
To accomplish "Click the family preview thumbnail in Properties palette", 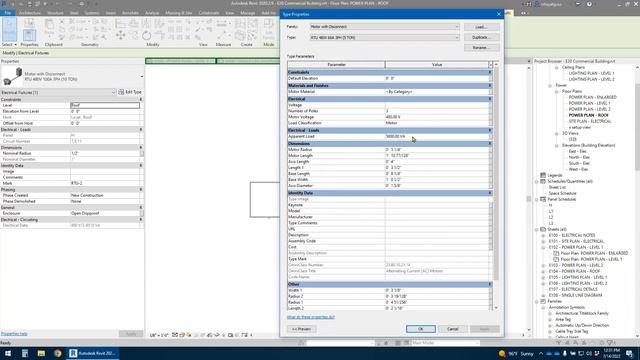I will coord(12,77).
